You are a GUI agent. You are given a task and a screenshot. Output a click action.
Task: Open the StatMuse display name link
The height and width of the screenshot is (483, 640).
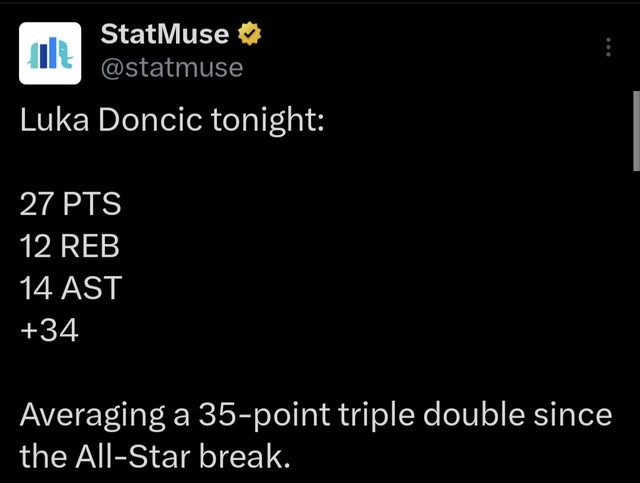point(166,36)
